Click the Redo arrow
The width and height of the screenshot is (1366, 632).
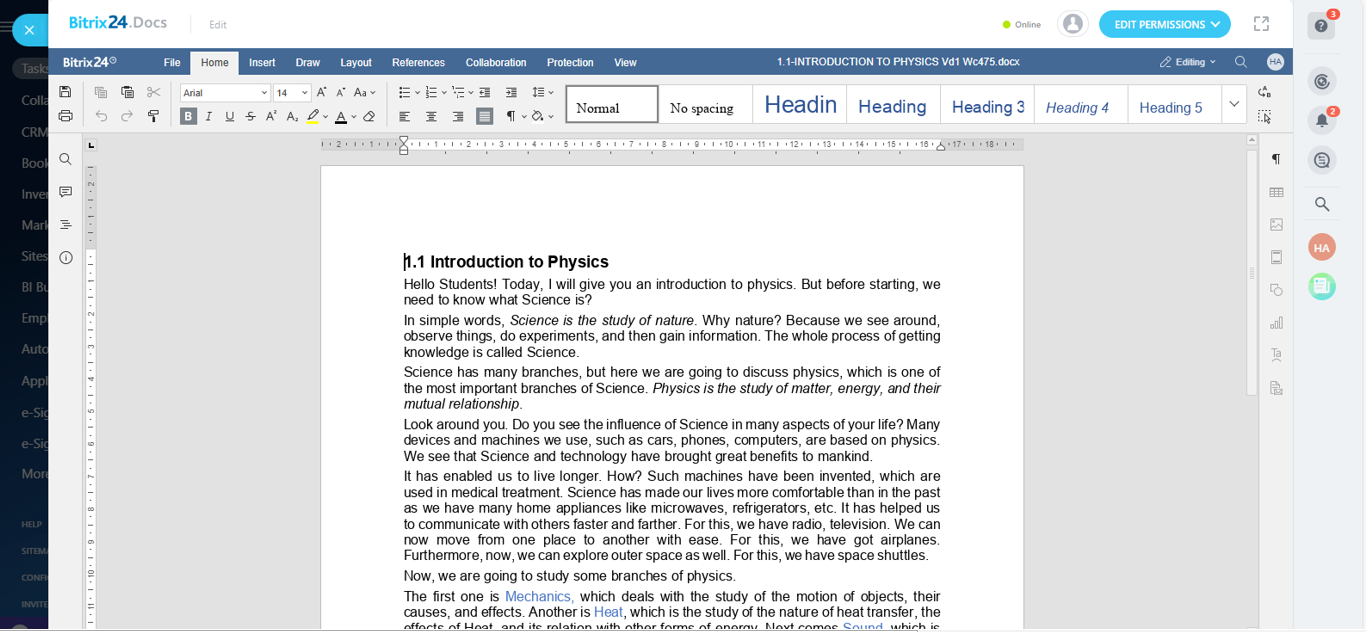point(127,116)
